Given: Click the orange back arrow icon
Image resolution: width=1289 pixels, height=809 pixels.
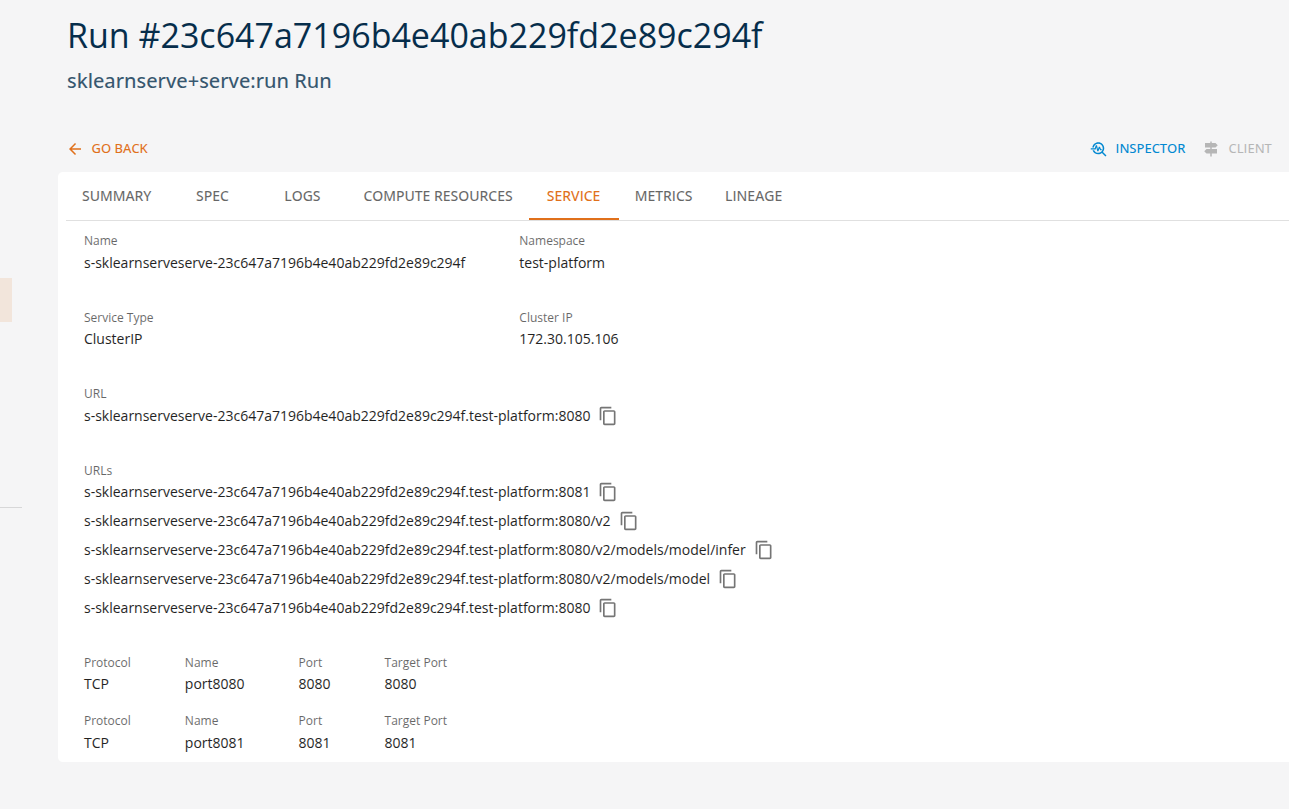Looking at the screenshot, I should 75,149.
